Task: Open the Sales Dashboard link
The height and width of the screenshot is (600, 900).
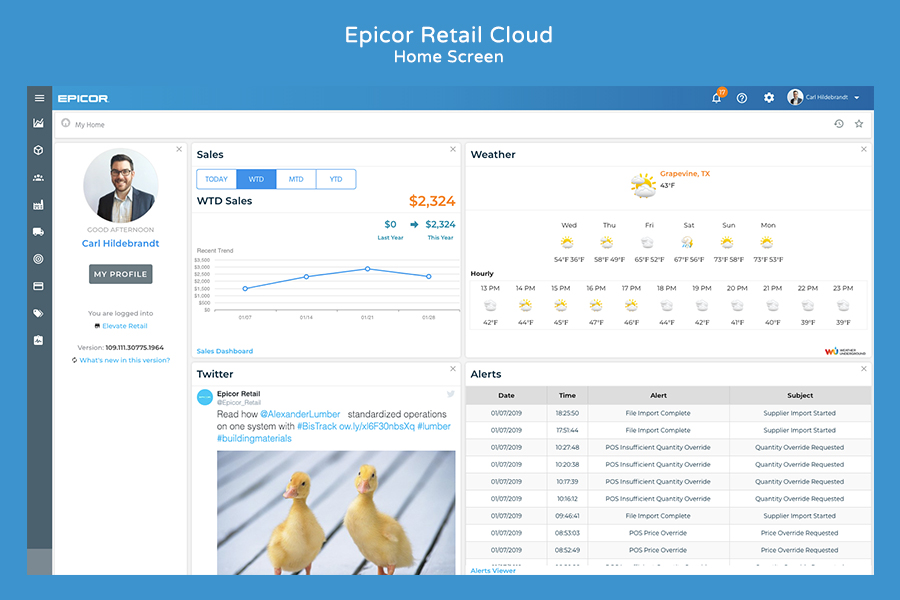Action: (225, 351)
